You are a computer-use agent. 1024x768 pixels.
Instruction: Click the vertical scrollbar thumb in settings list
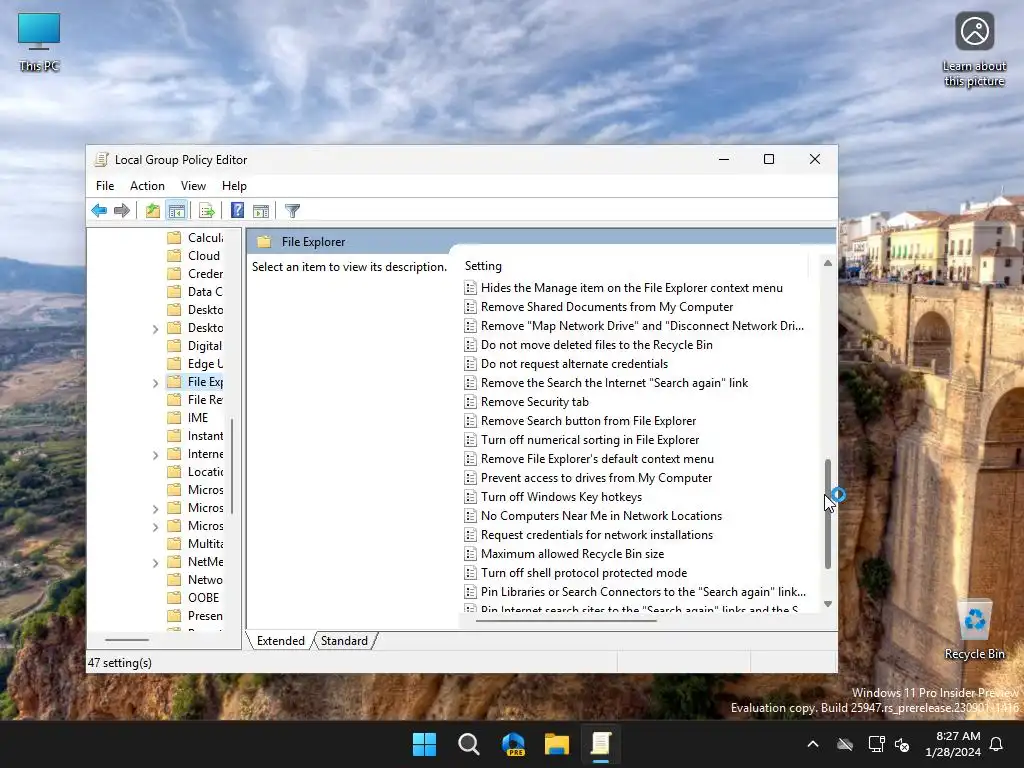[827, 513]
